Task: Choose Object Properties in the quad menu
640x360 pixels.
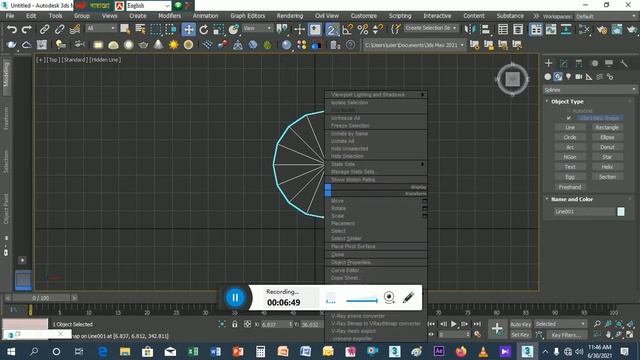Action: (x=351, y=262)
